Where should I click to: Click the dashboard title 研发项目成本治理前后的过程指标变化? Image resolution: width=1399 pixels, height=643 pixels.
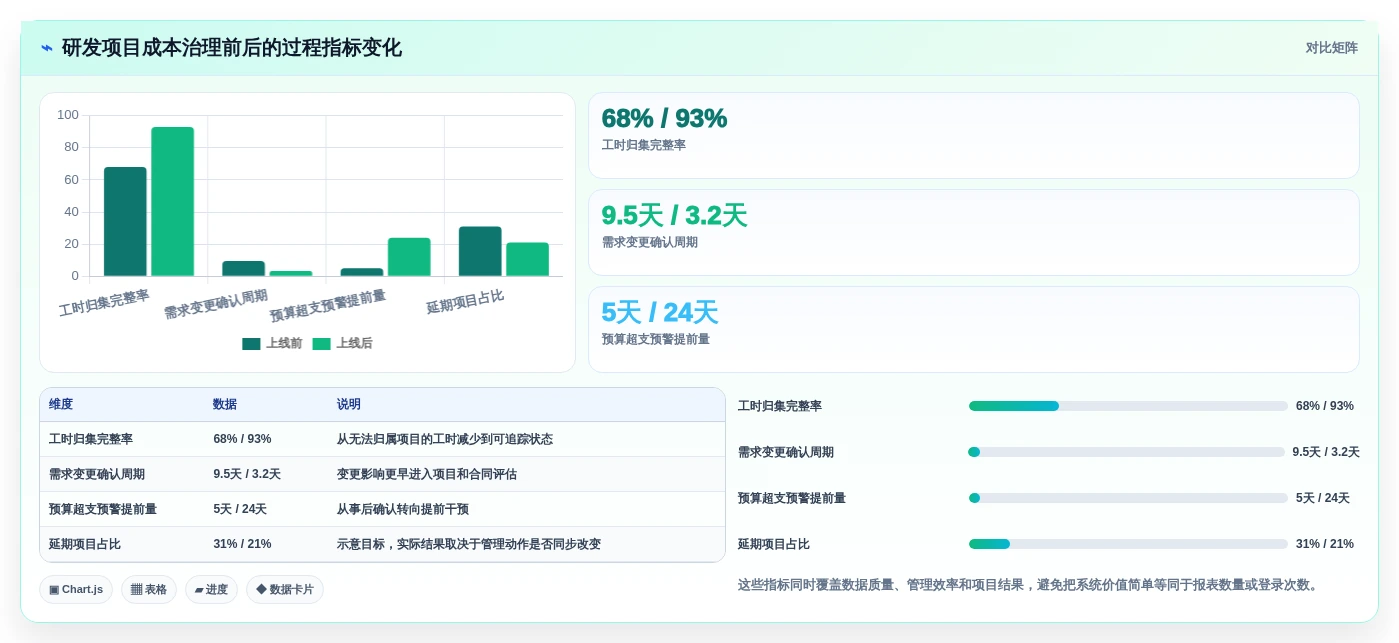point(232,48)
